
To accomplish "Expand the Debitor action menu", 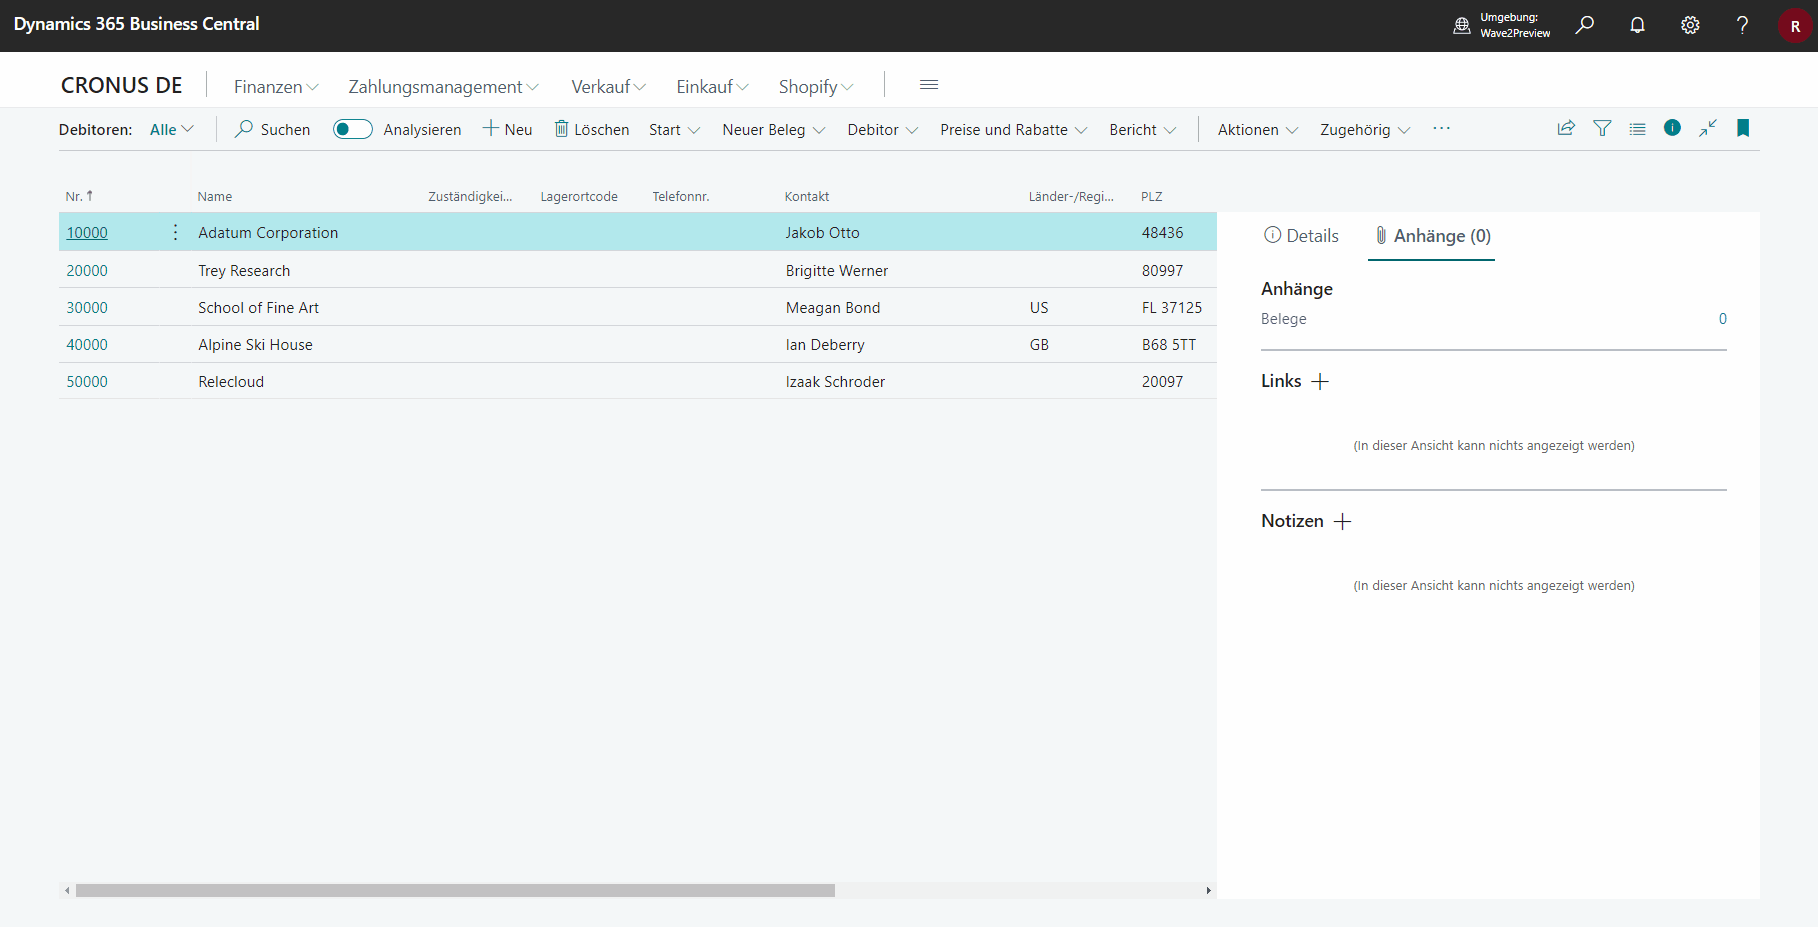I will [883, 129].
